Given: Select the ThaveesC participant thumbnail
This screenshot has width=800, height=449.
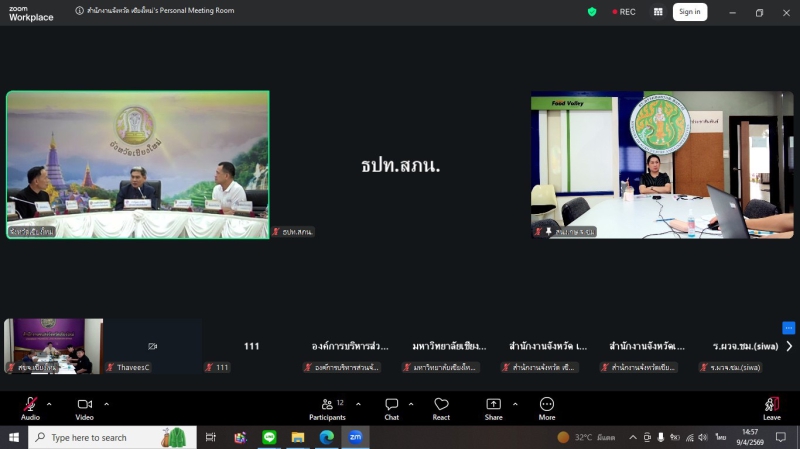Looking at the screenshot, I should 153,346.
